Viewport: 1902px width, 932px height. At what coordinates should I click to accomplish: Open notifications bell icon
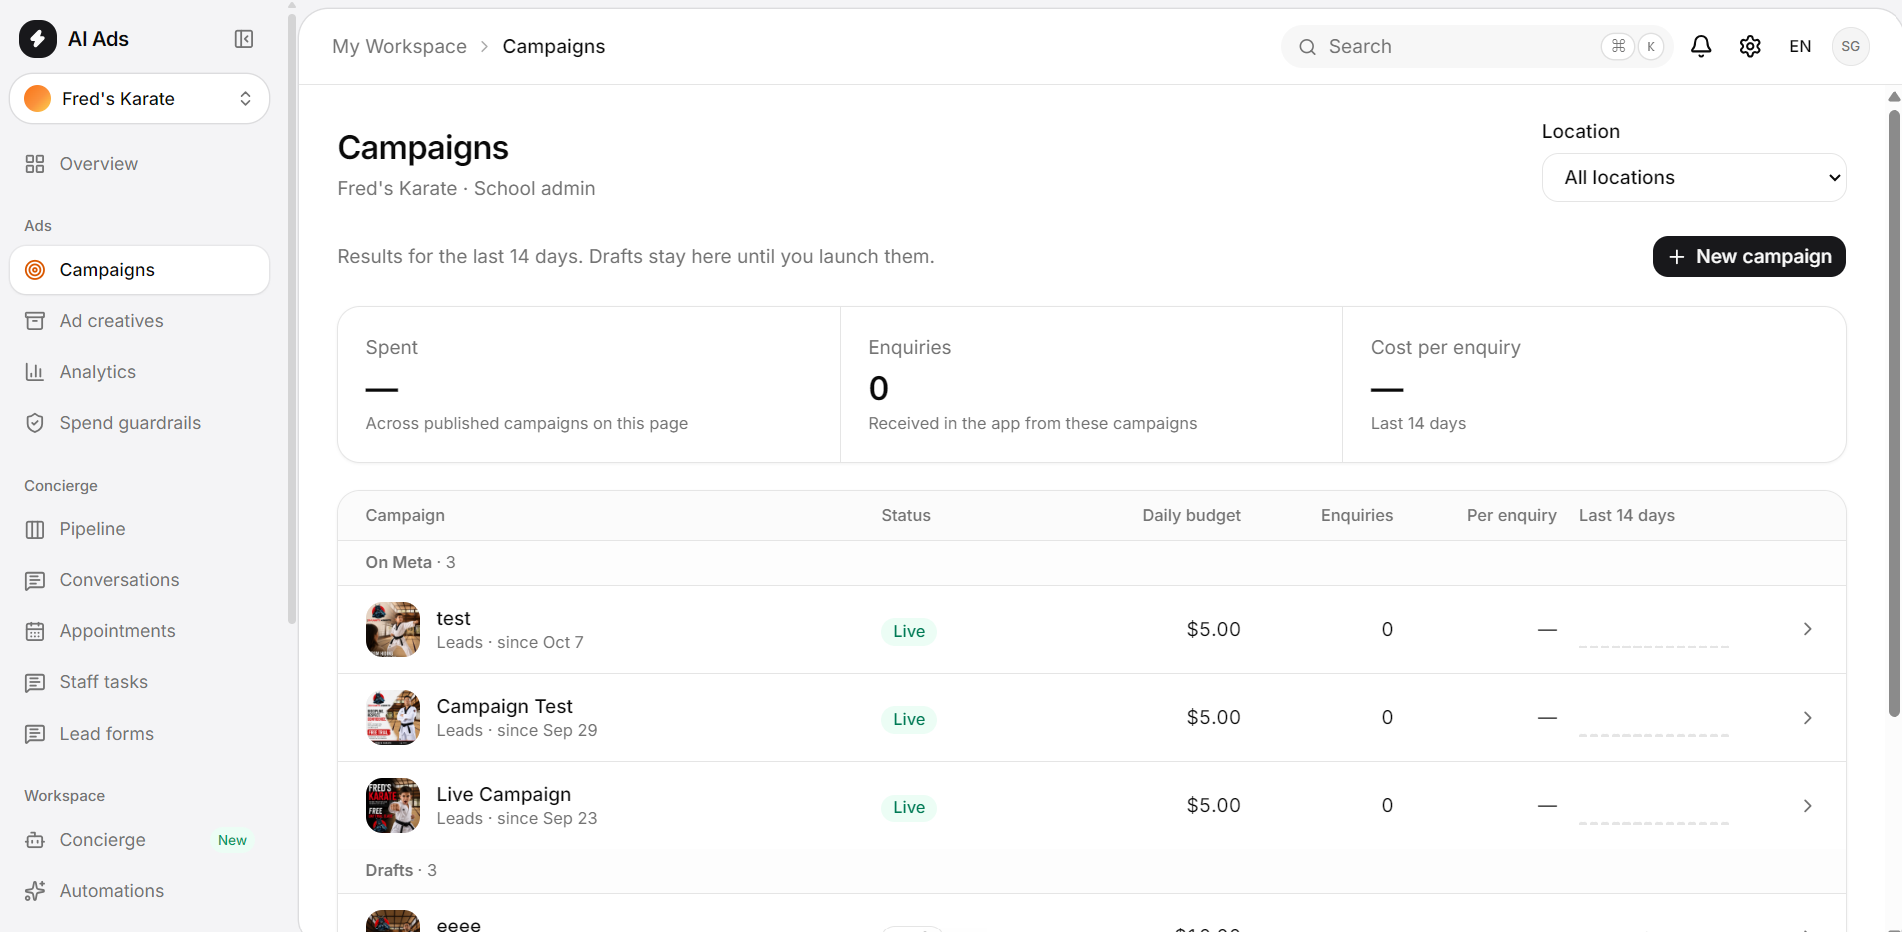(x=1701, y=47)
